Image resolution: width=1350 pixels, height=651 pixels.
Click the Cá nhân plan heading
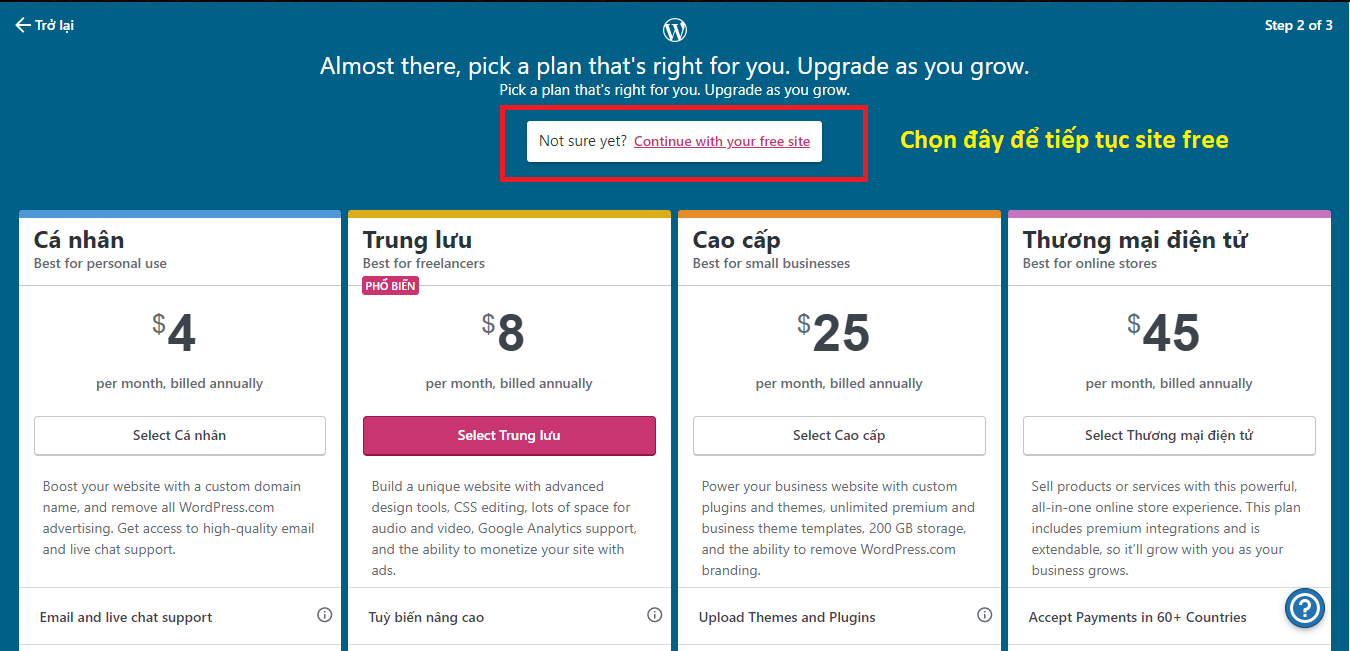(x=79, y=240)
